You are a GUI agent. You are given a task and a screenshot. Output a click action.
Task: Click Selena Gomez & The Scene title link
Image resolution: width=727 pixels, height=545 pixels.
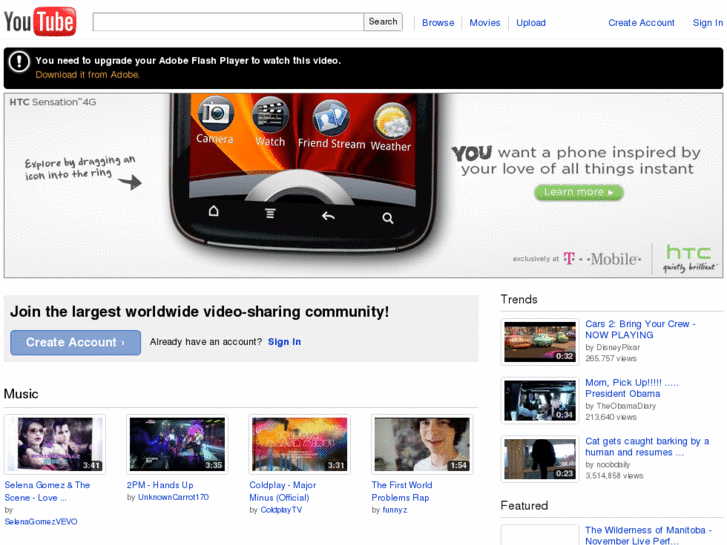(x=47, y=491)
